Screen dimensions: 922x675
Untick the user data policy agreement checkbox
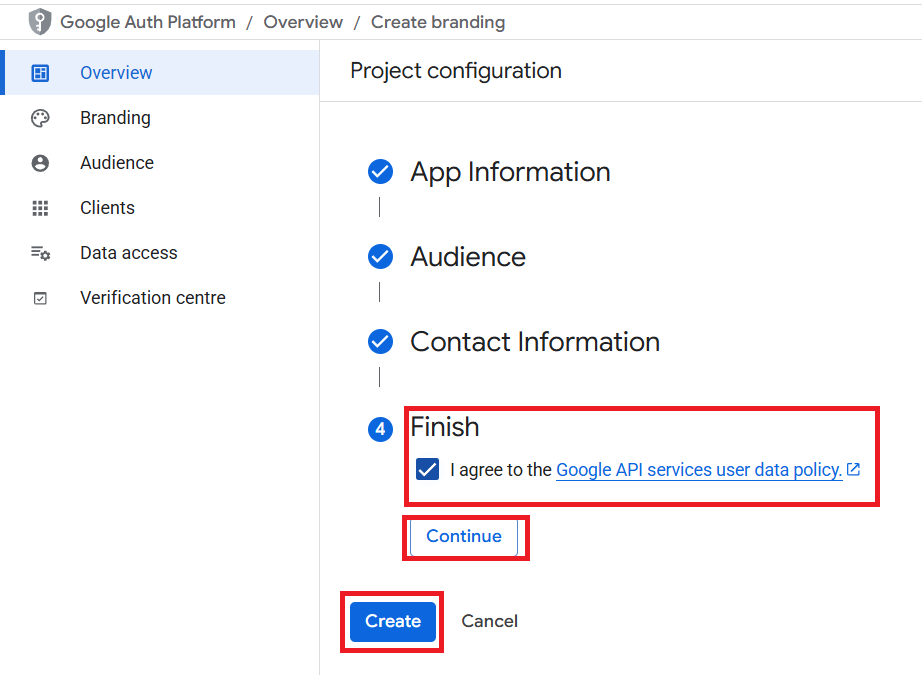(x=427, y=469)
